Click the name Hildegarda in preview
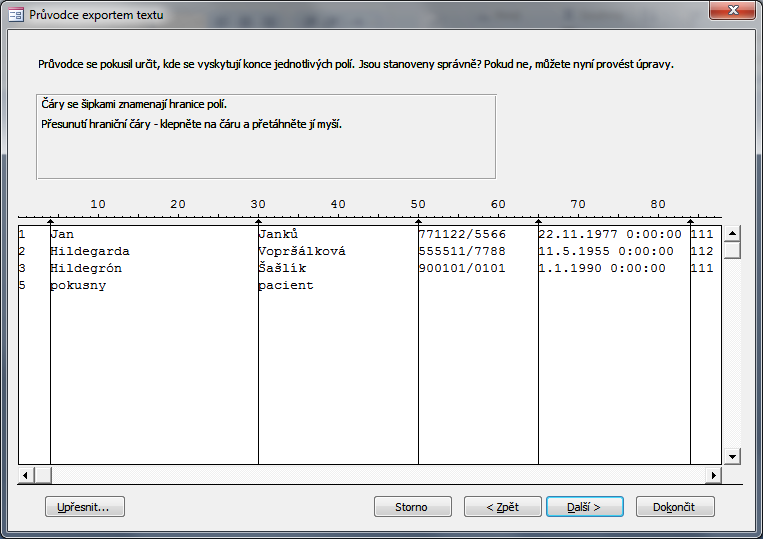This screenshot has width=763, height=539. click(90, 251)
